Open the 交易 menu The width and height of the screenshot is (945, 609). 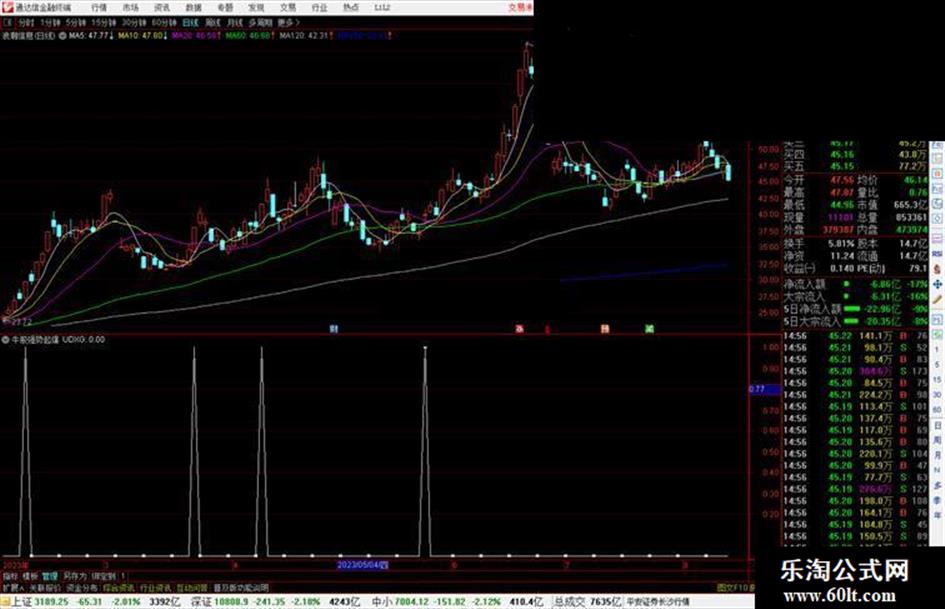click(x=288, y=7)
